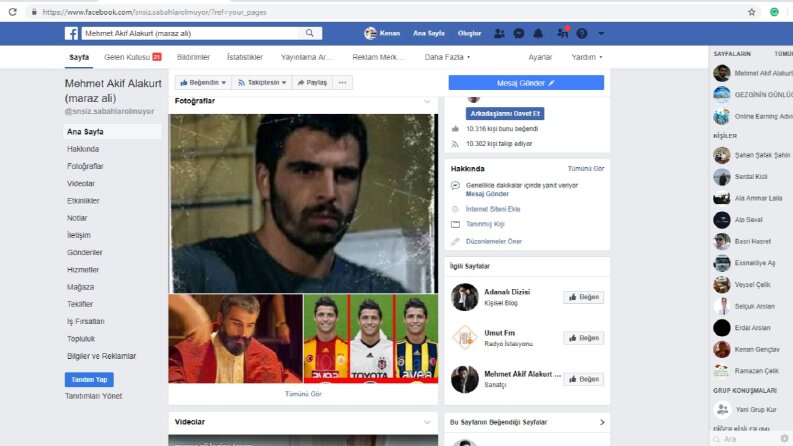Click Umut Fm page avatar
This screenshot has height=446, width=793.
(x=464, y=338)
